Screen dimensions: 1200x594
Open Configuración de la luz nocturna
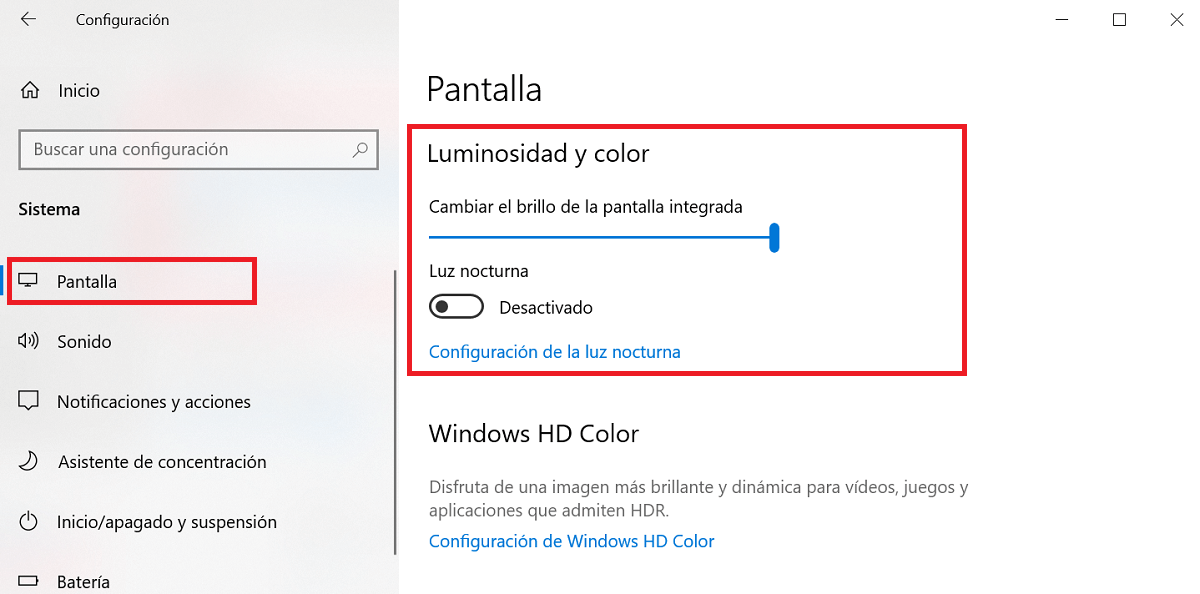tap(554, 352)
